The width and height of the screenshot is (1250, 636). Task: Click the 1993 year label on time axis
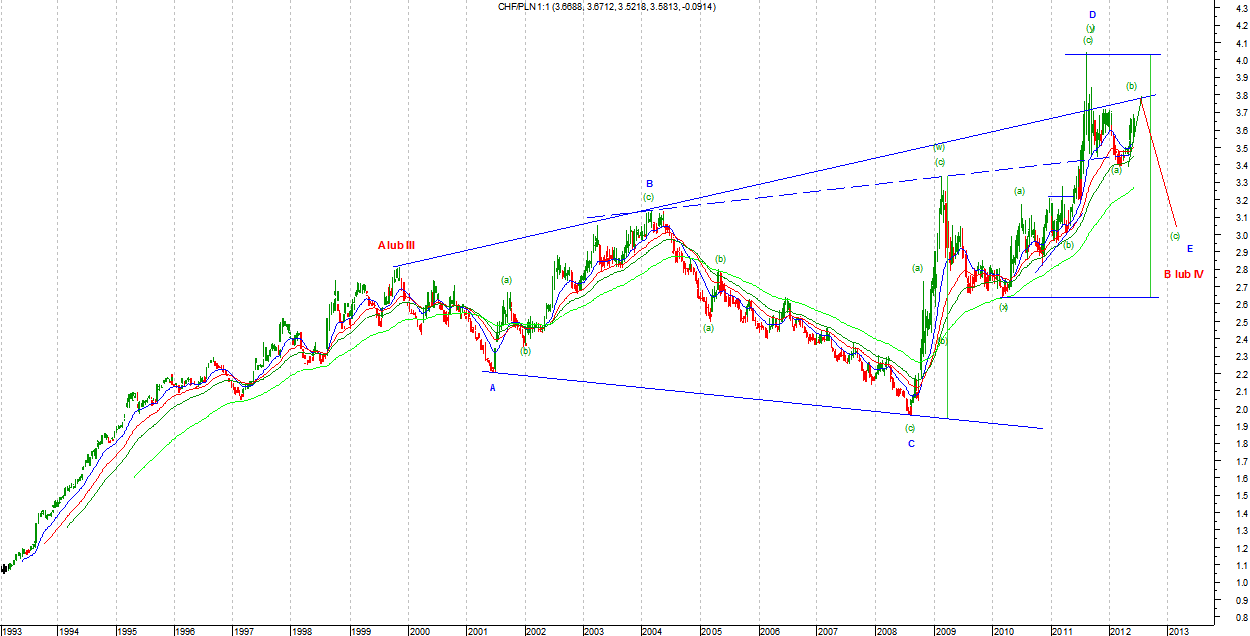pos(13,630)
